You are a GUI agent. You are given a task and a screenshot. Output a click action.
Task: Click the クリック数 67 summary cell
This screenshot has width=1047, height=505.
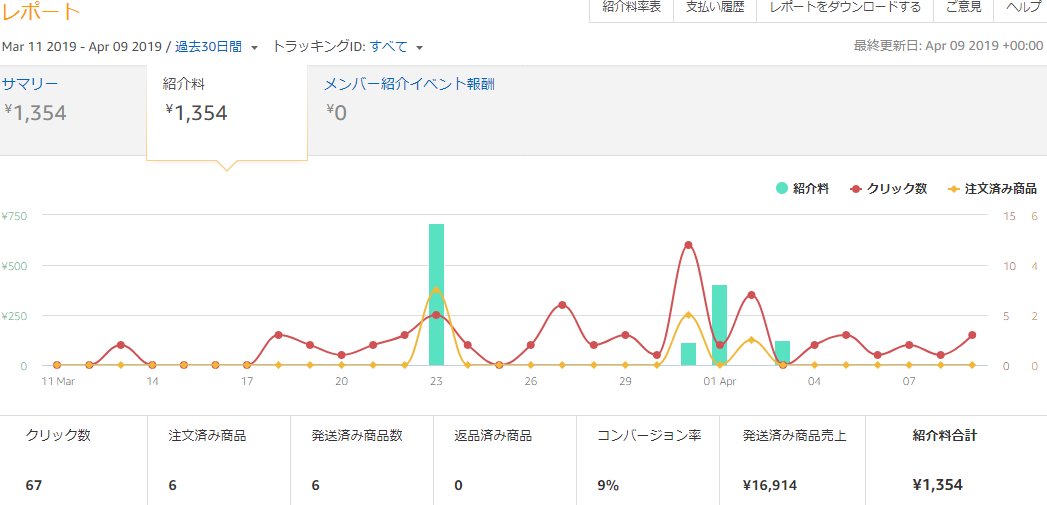point(73,460)
